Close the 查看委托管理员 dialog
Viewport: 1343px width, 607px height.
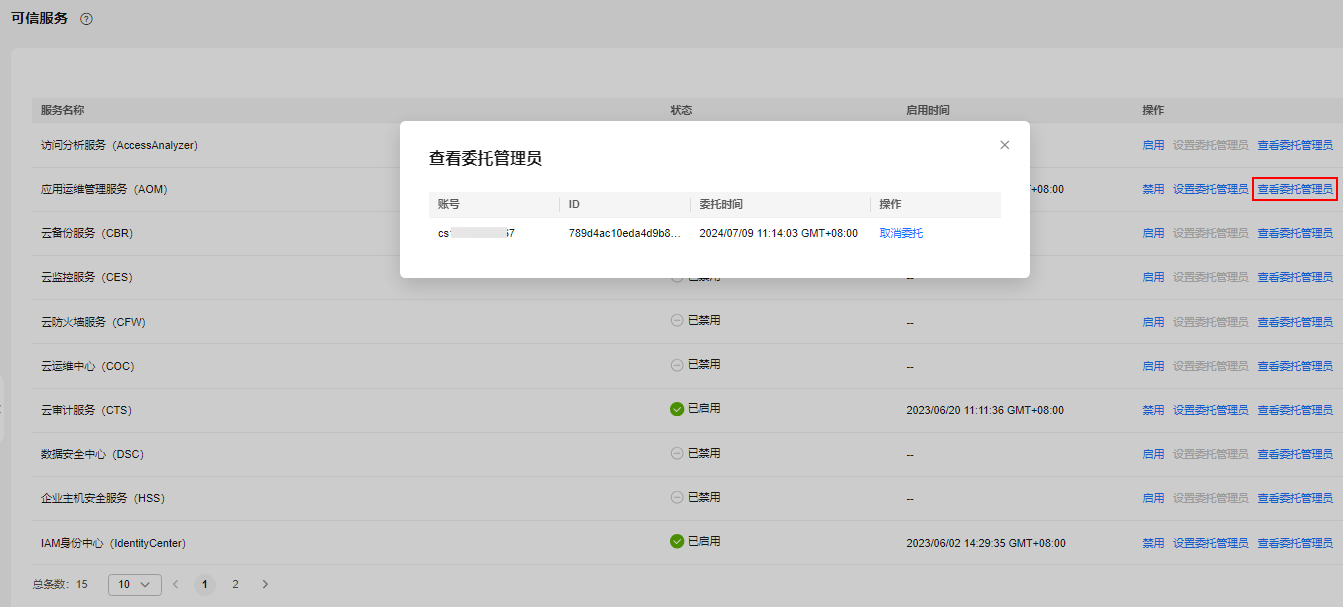[x=1004, y=145]
